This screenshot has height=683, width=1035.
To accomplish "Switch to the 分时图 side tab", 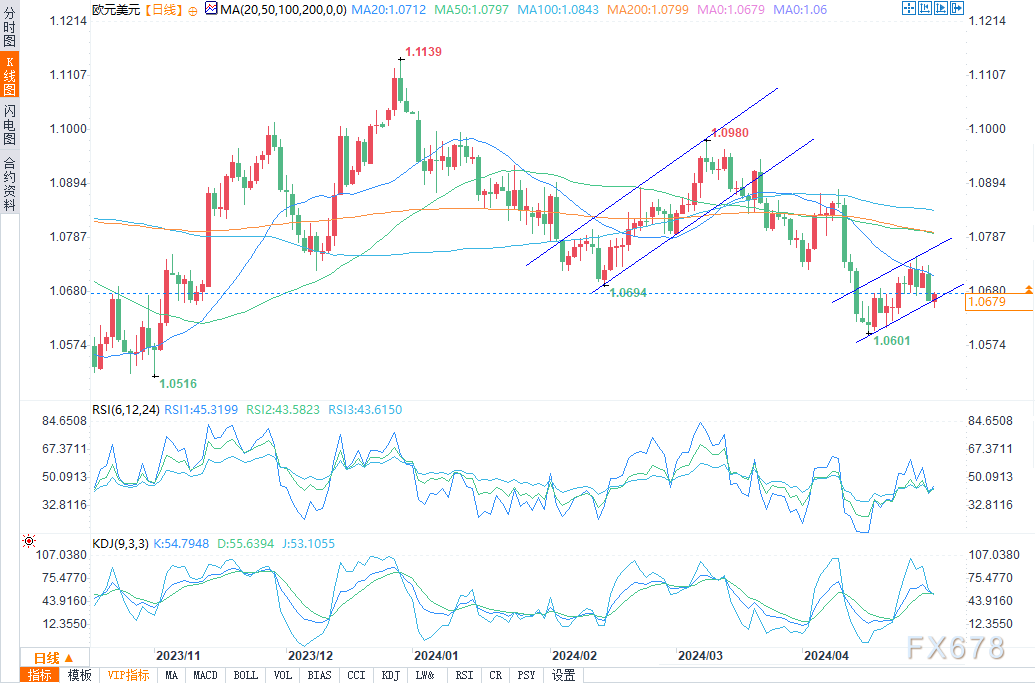I will pos(9,26).
